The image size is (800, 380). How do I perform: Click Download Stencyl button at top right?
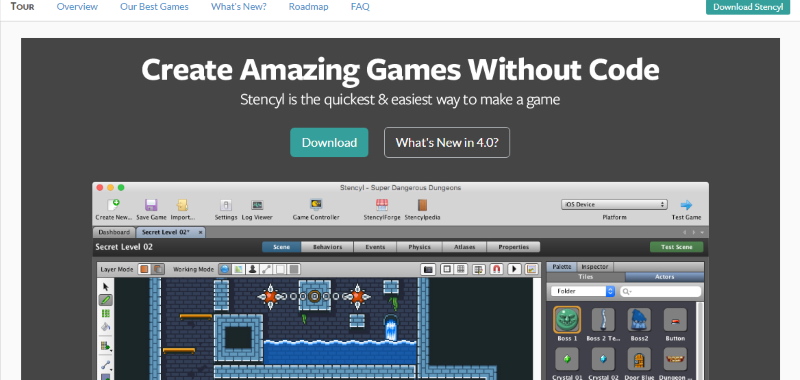point(748,7)
